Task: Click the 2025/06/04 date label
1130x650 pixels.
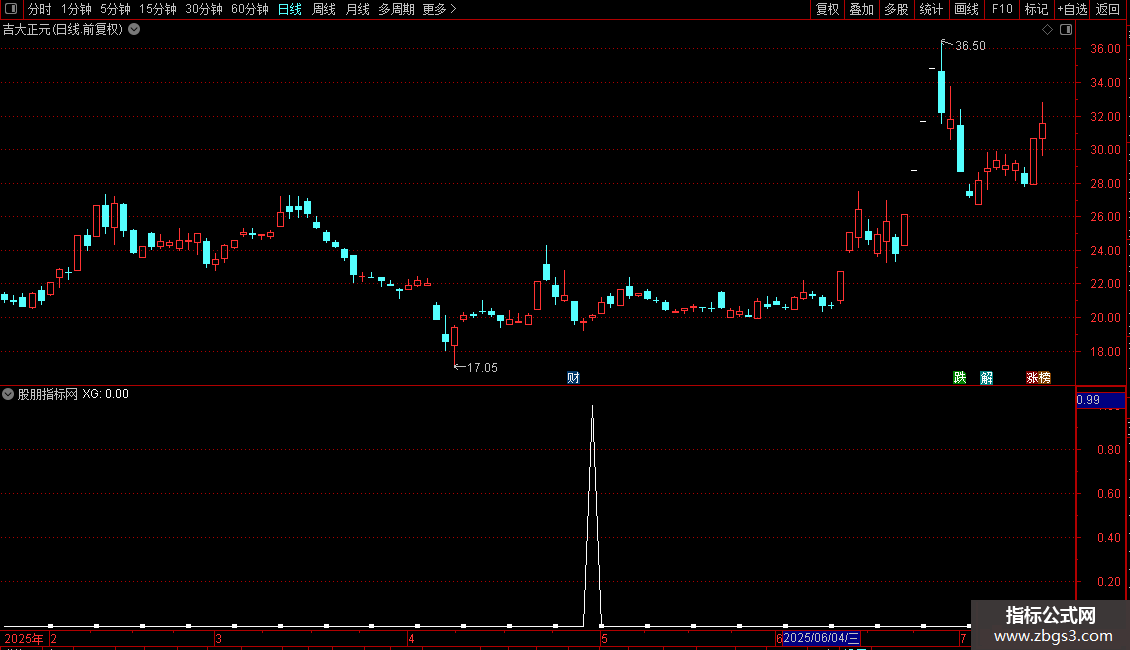Action: point(822,638)
